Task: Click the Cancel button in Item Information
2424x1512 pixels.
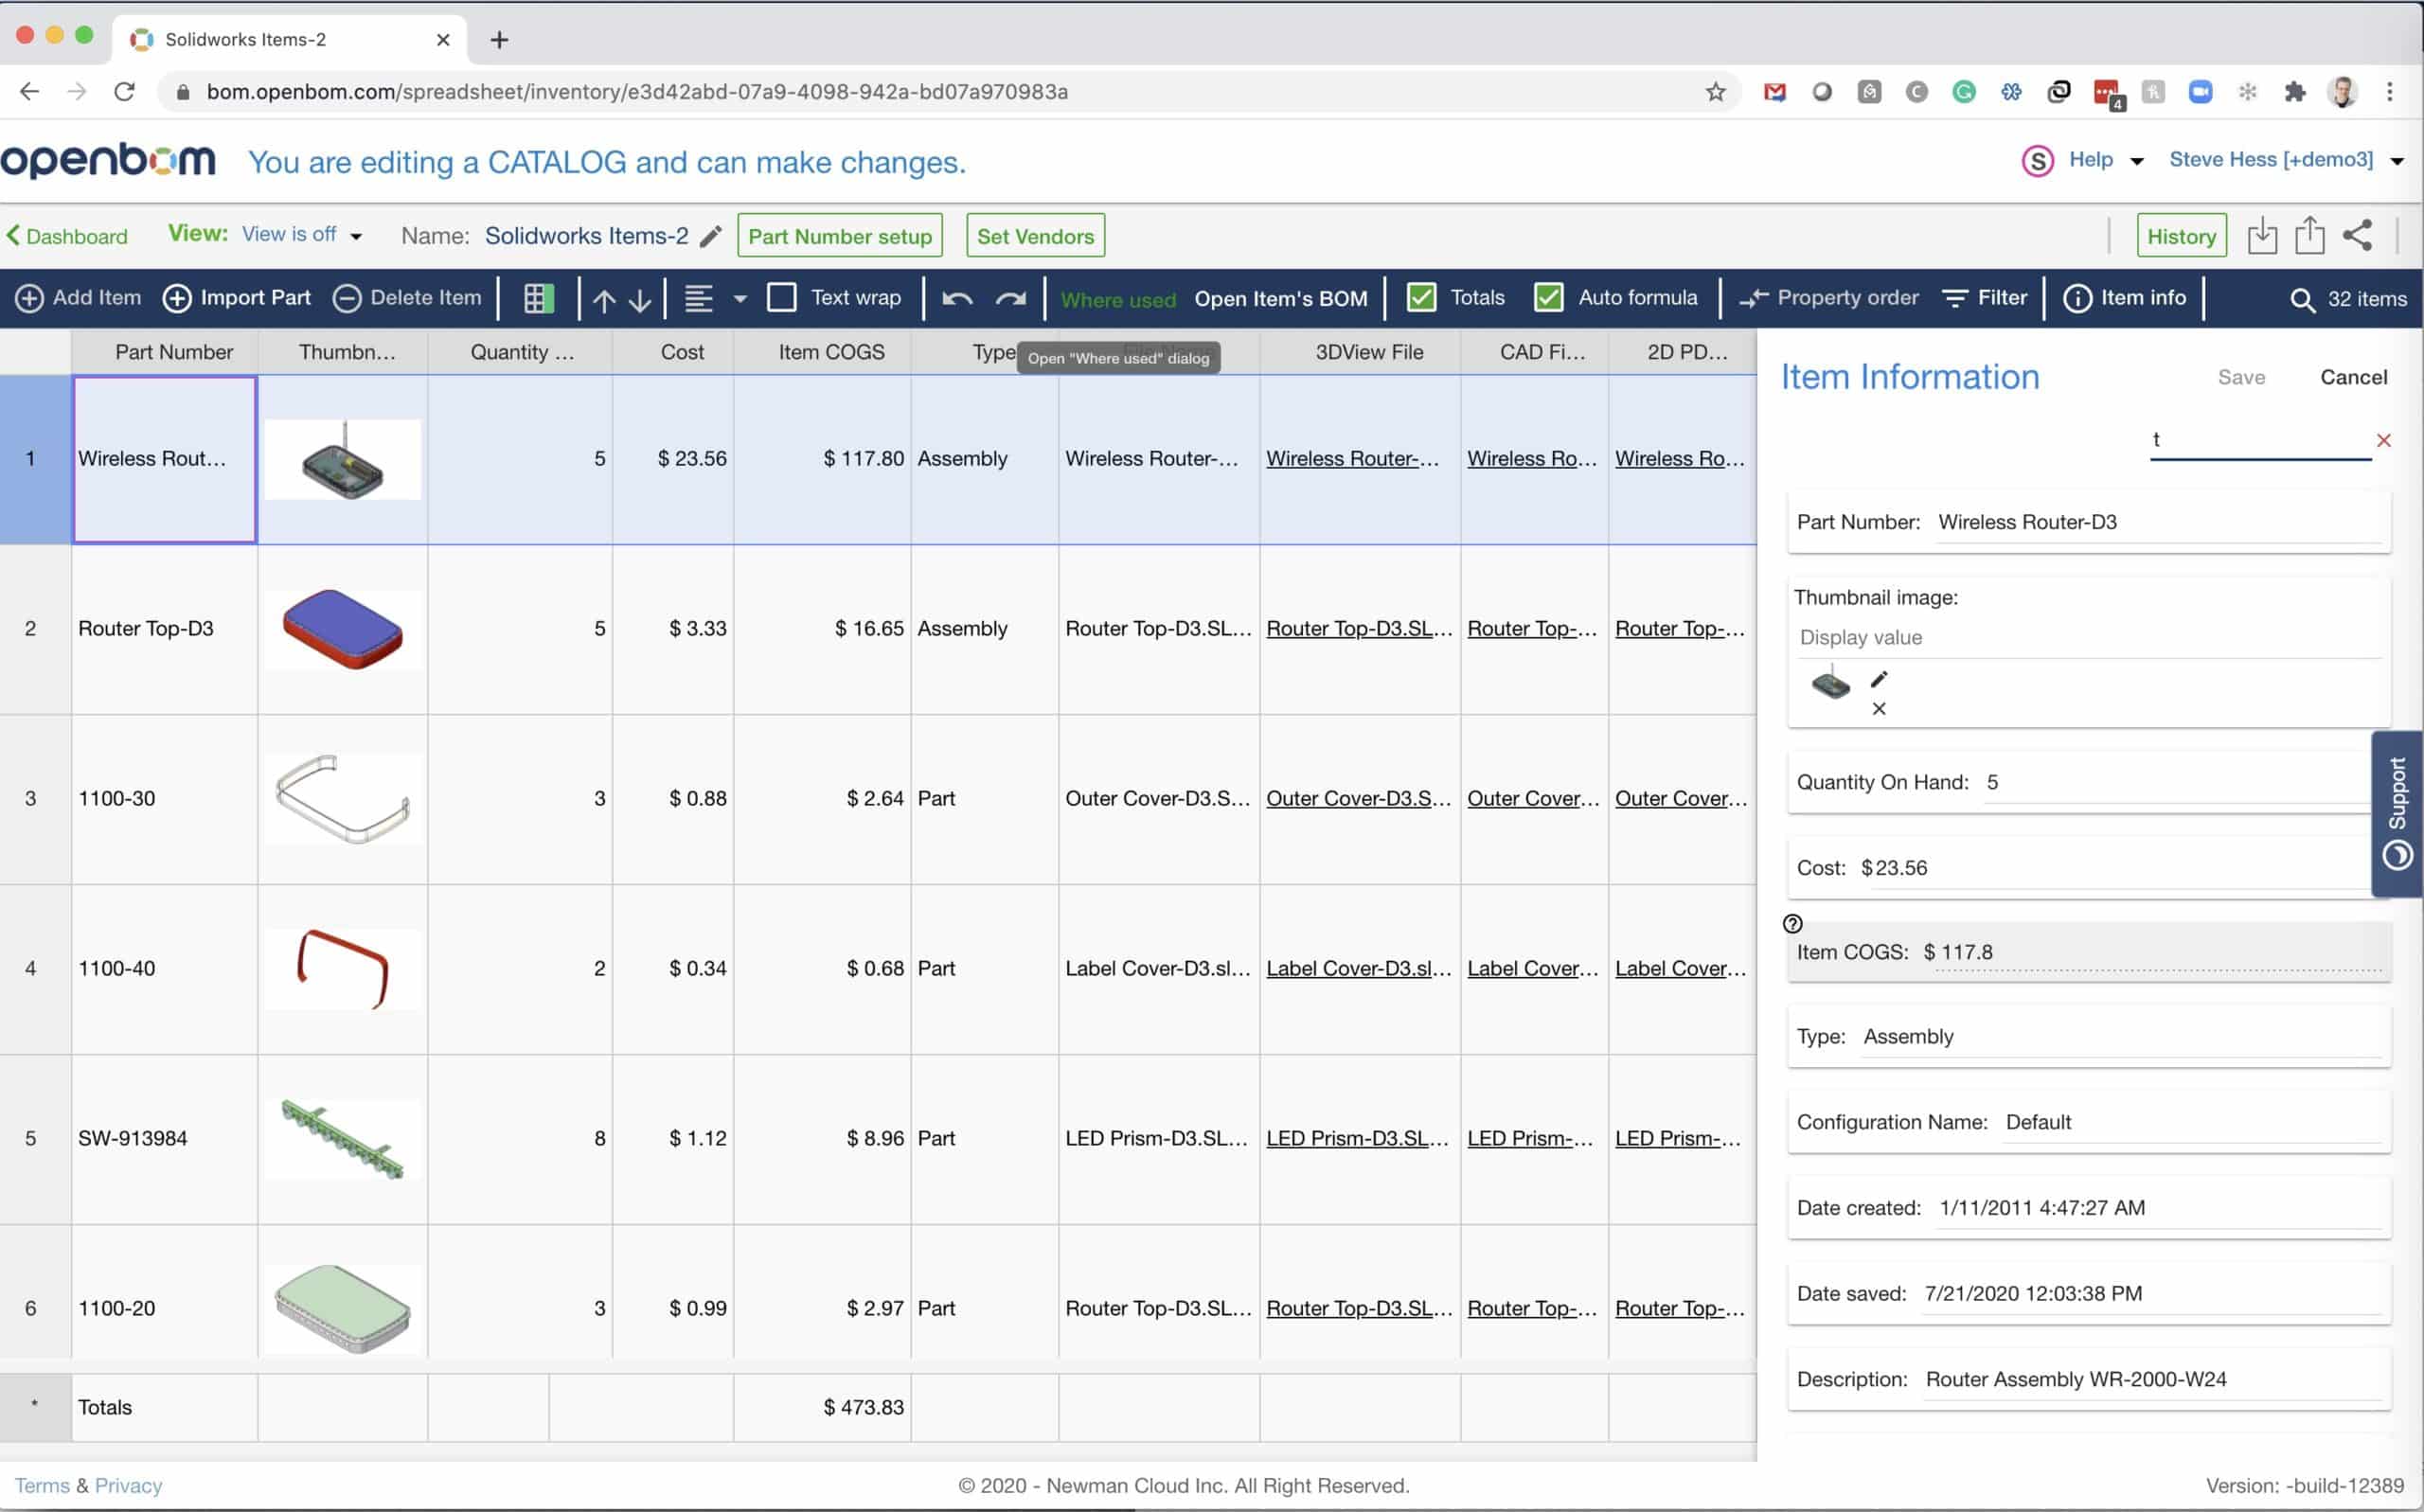Action: [2356, 376]
